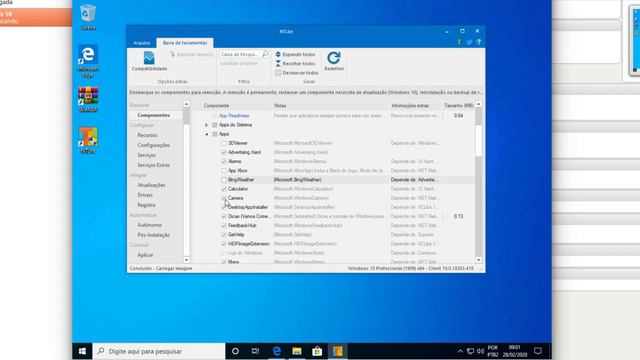Image resolution: width=640 pixels, height=360 pixels.
Task: Click the Windows taskbar search box
Action: 159,351
